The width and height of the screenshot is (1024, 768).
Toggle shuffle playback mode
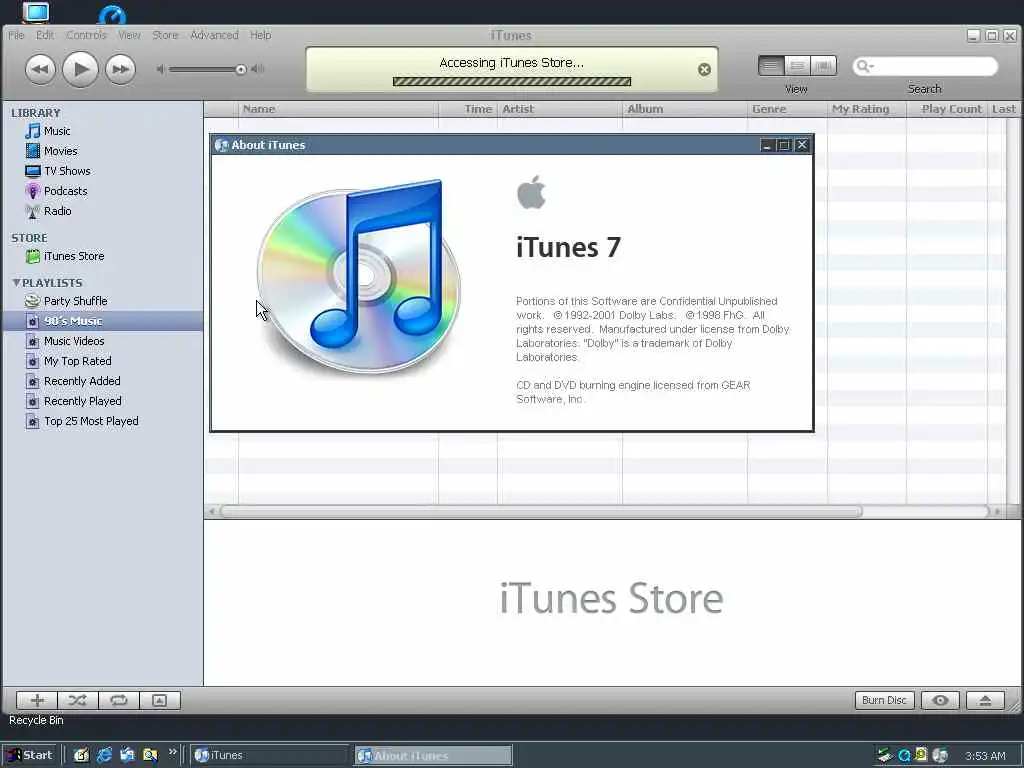tap(78, 701)
